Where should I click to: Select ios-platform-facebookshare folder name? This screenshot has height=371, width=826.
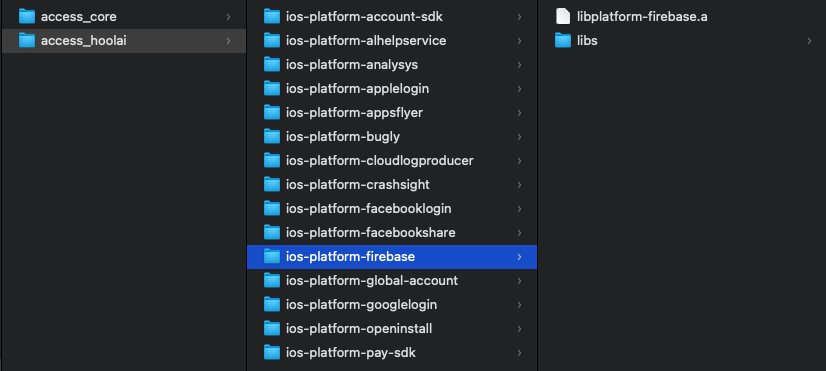point(371,232)
